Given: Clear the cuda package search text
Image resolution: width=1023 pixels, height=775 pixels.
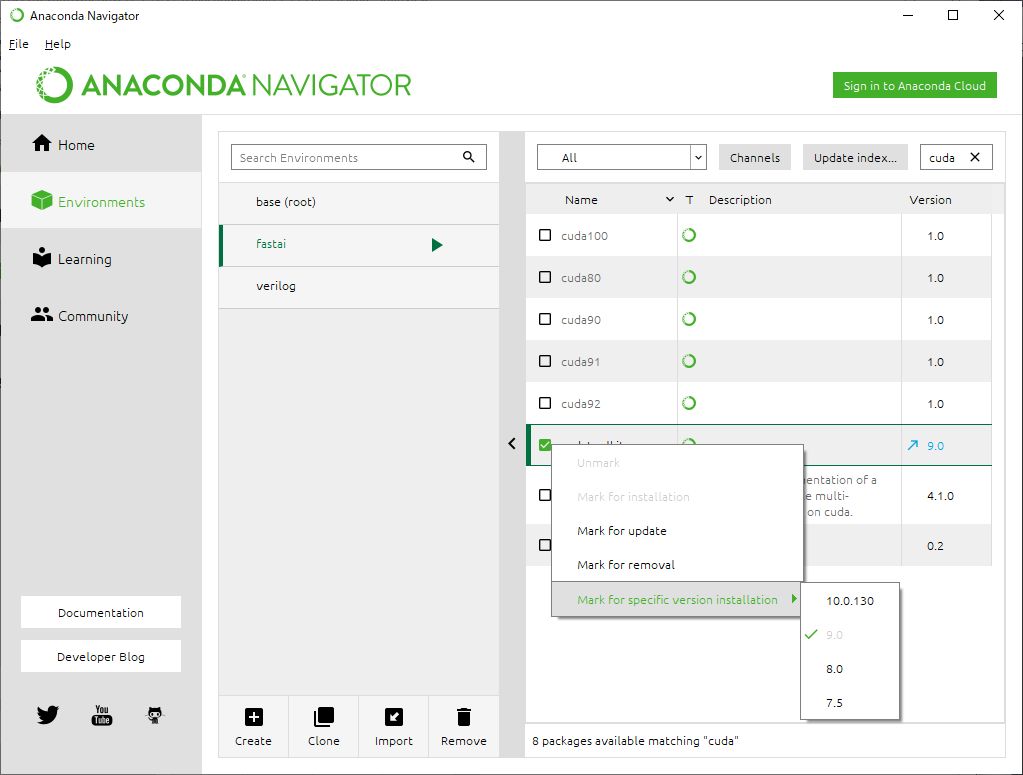Looking at the screenshot, I should click(975, 157).
